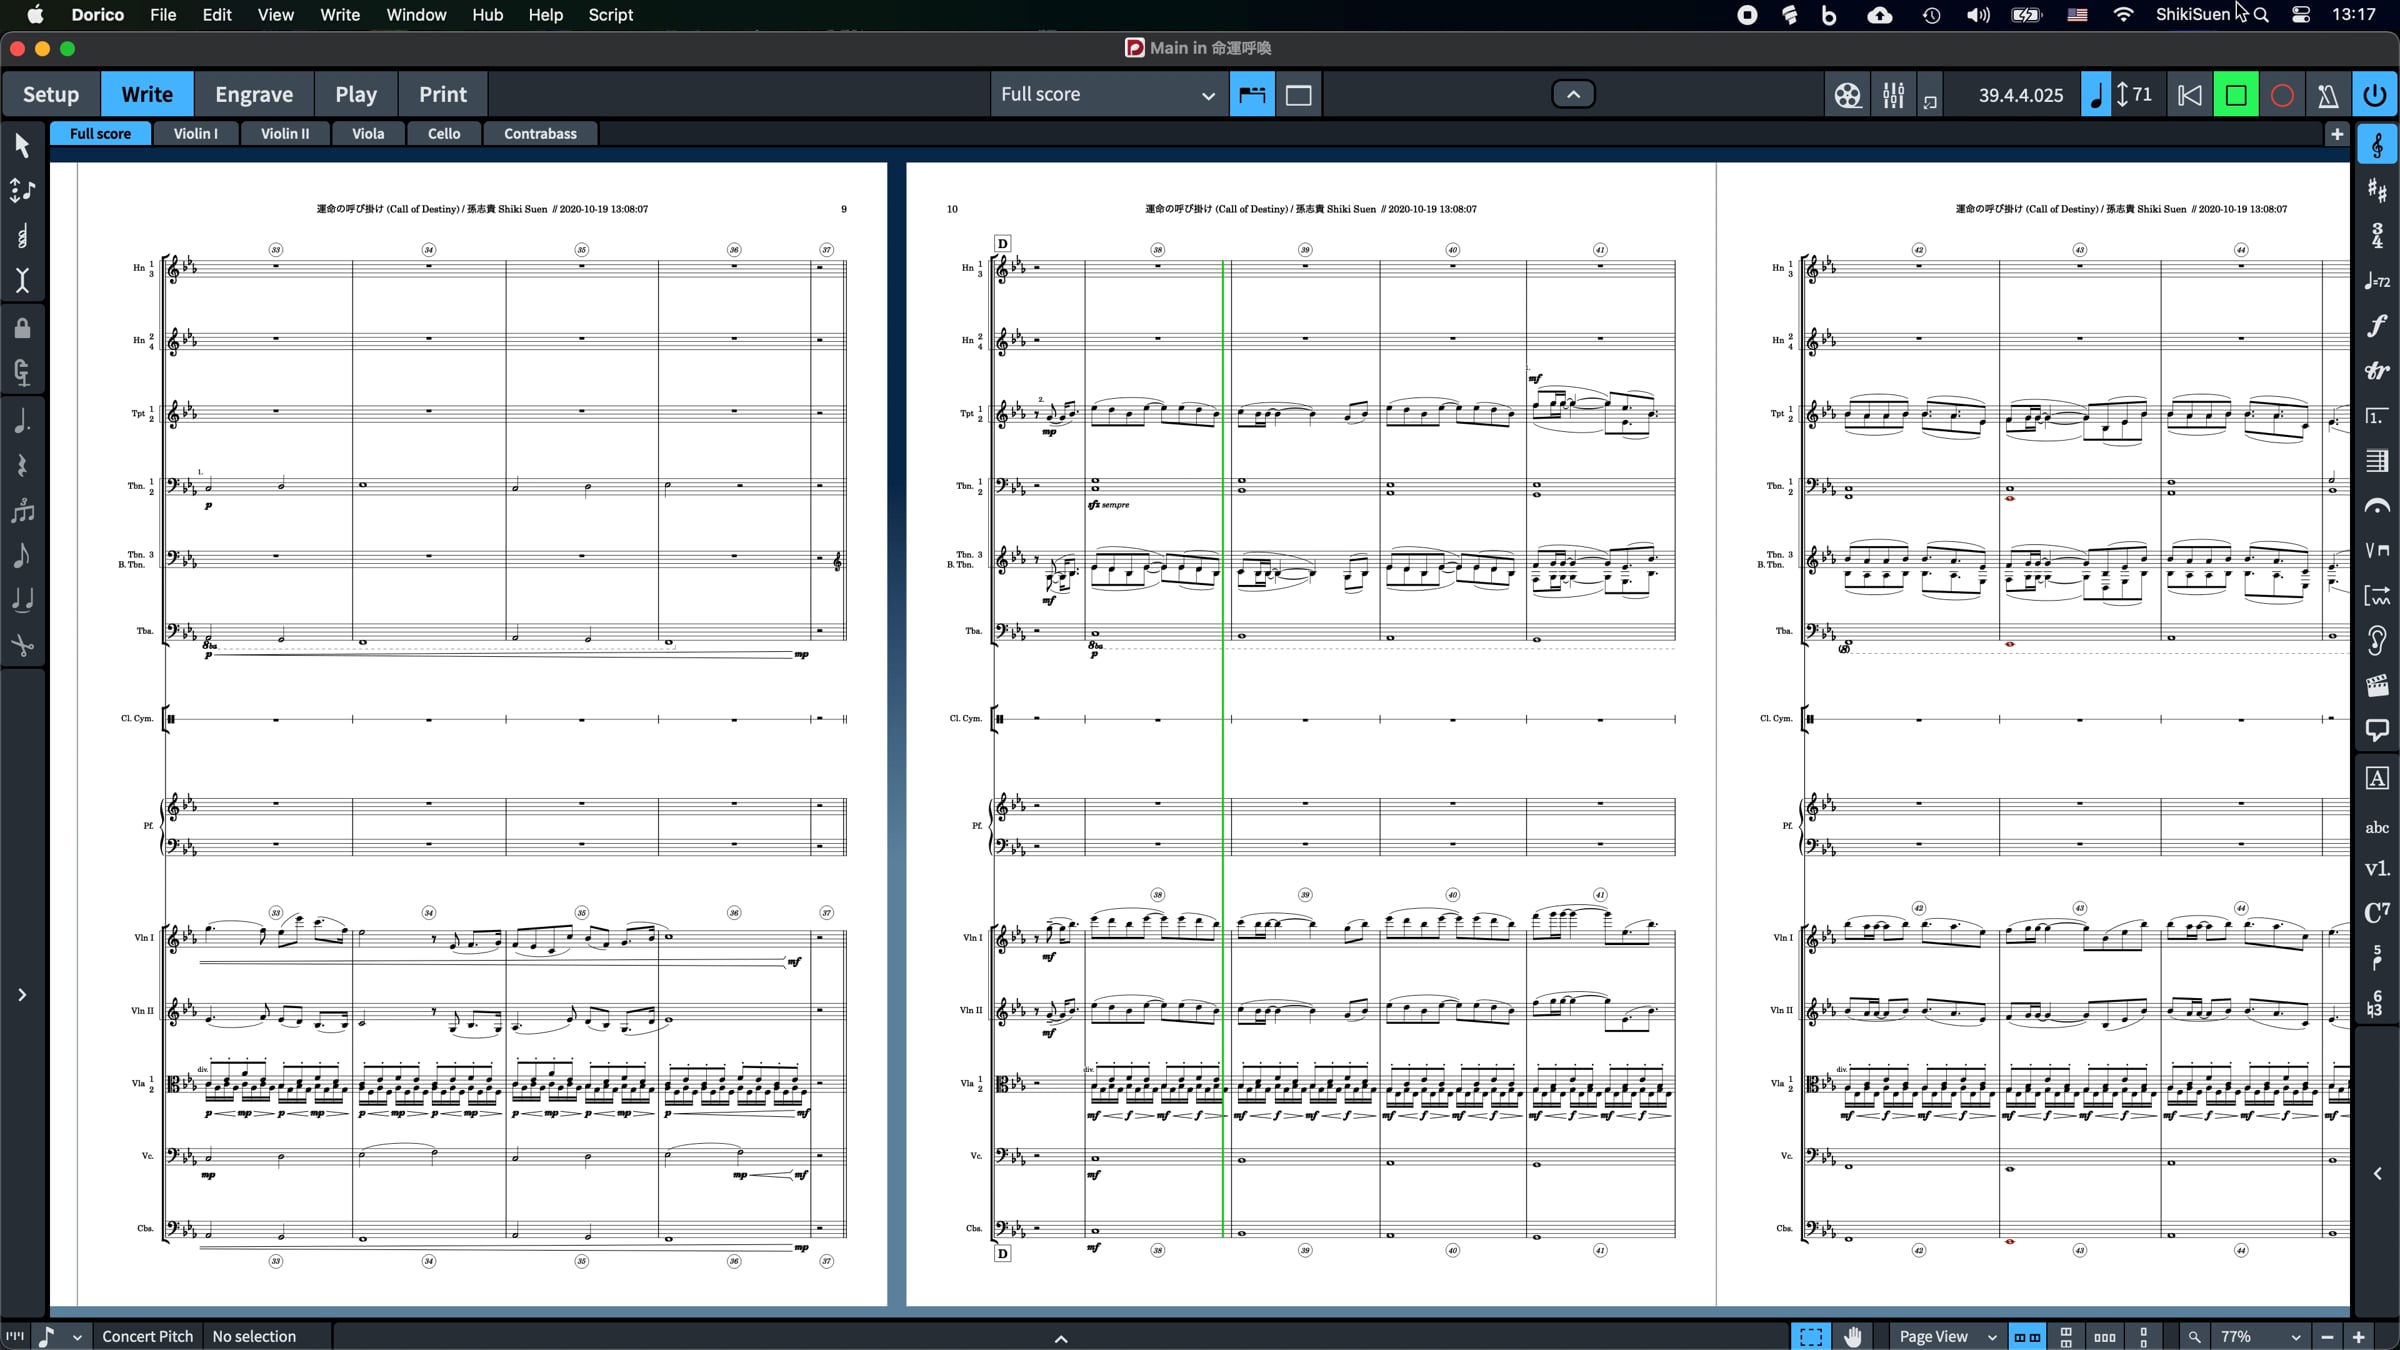Open the Mixer window

click(x=1893, y=95)
